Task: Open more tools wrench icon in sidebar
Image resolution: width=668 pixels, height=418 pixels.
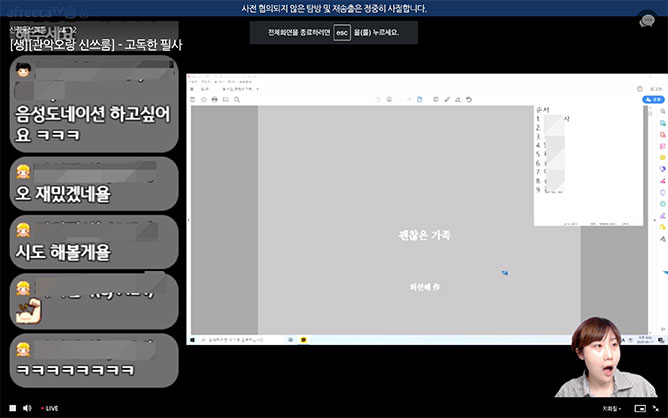Action: tap(662, 239)
